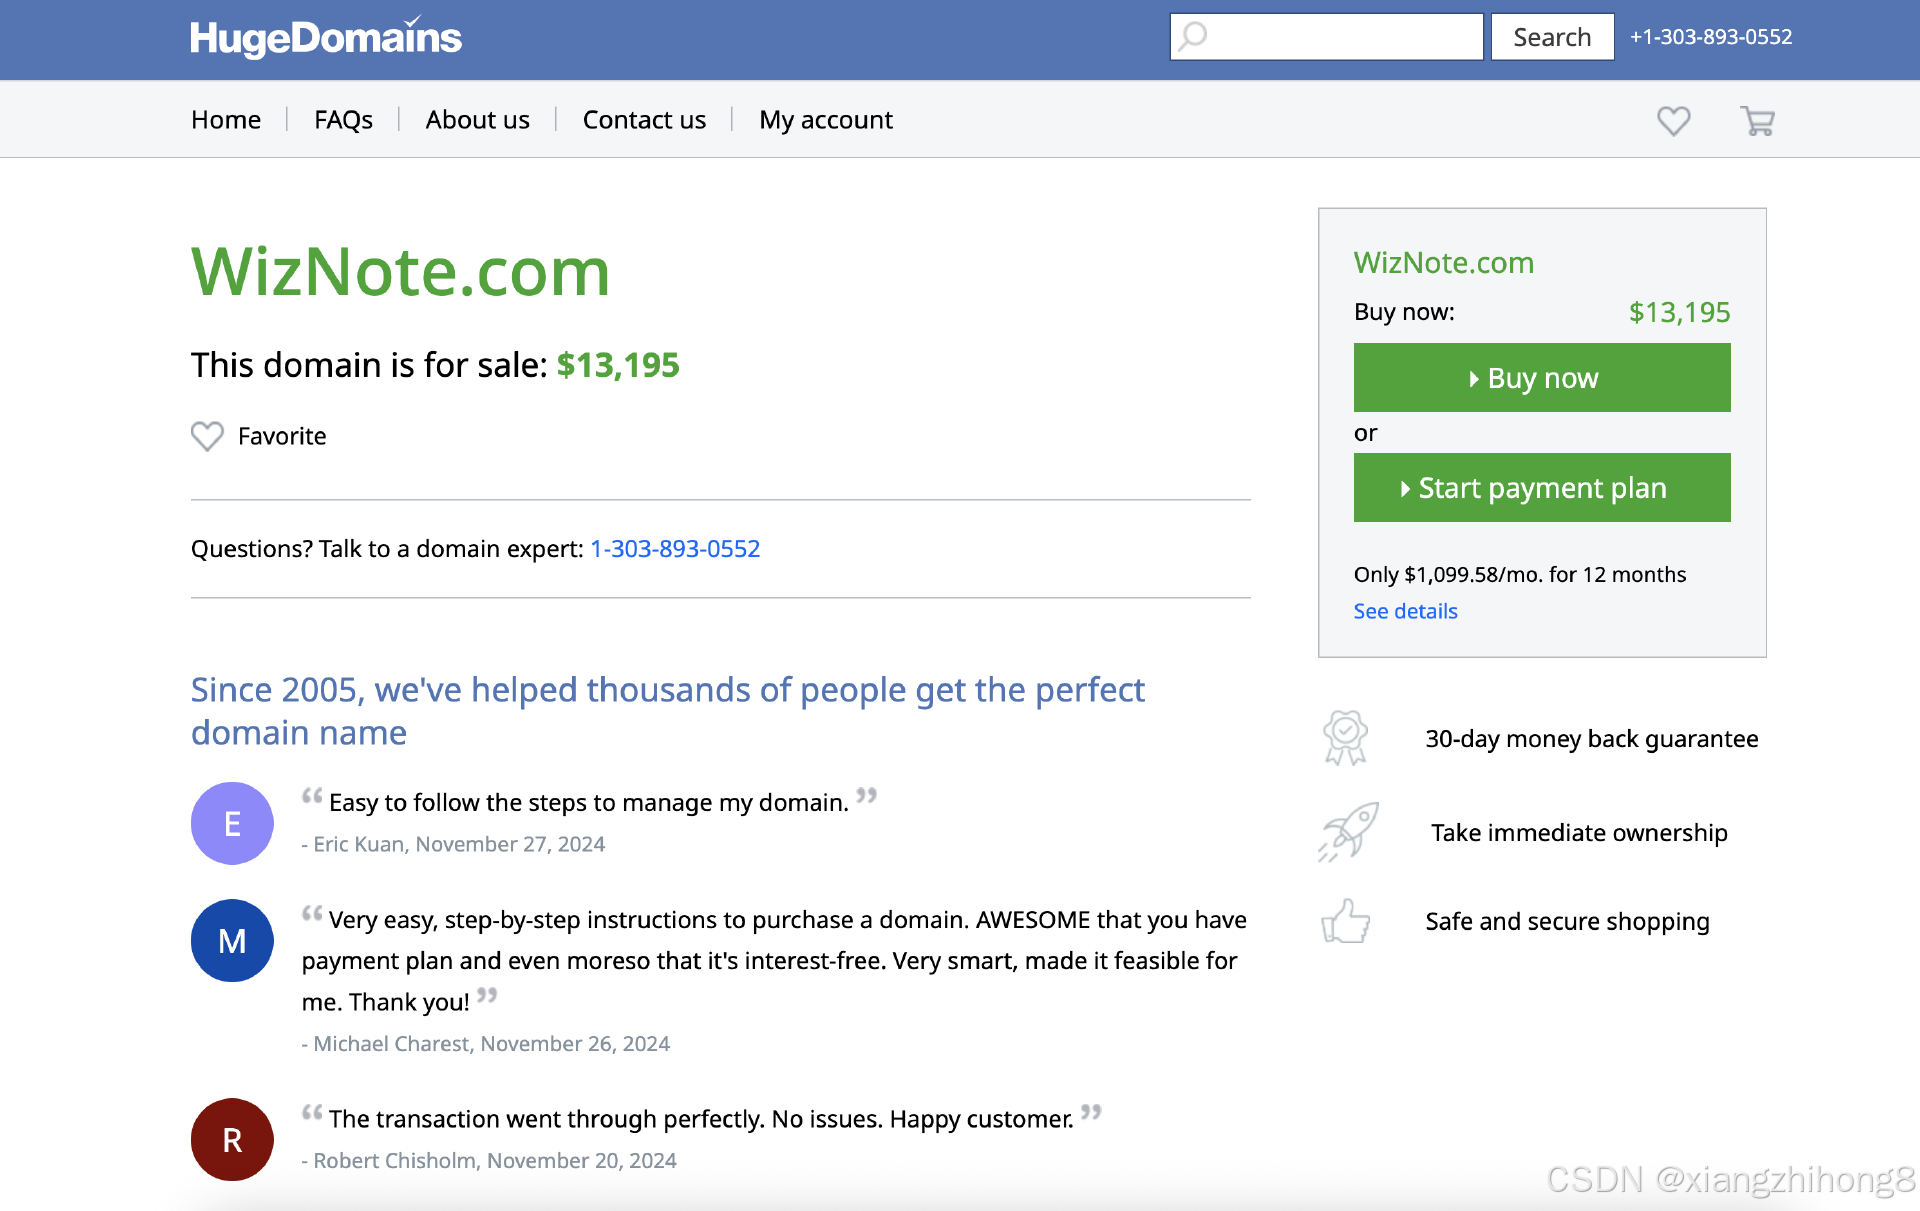Click Eric Kuan's purple E avatar
The width and height of the screenshot is (1920, 1211).
(232, 823)
